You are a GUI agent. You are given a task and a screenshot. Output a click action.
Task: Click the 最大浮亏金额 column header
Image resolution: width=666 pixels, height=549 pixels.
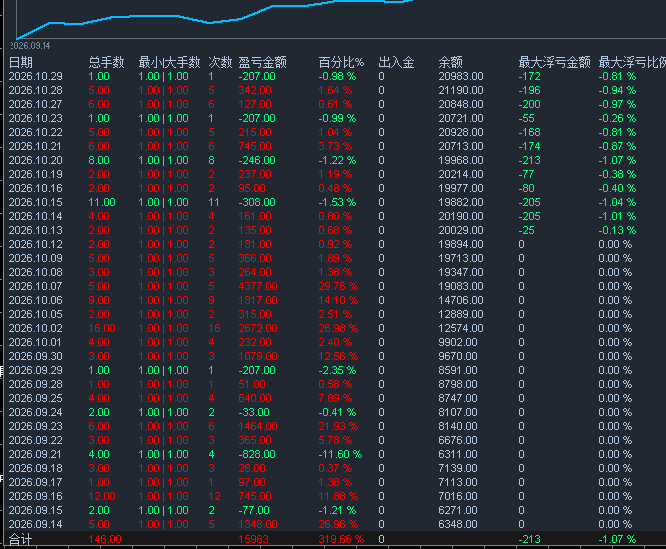[x=554, y=62]
